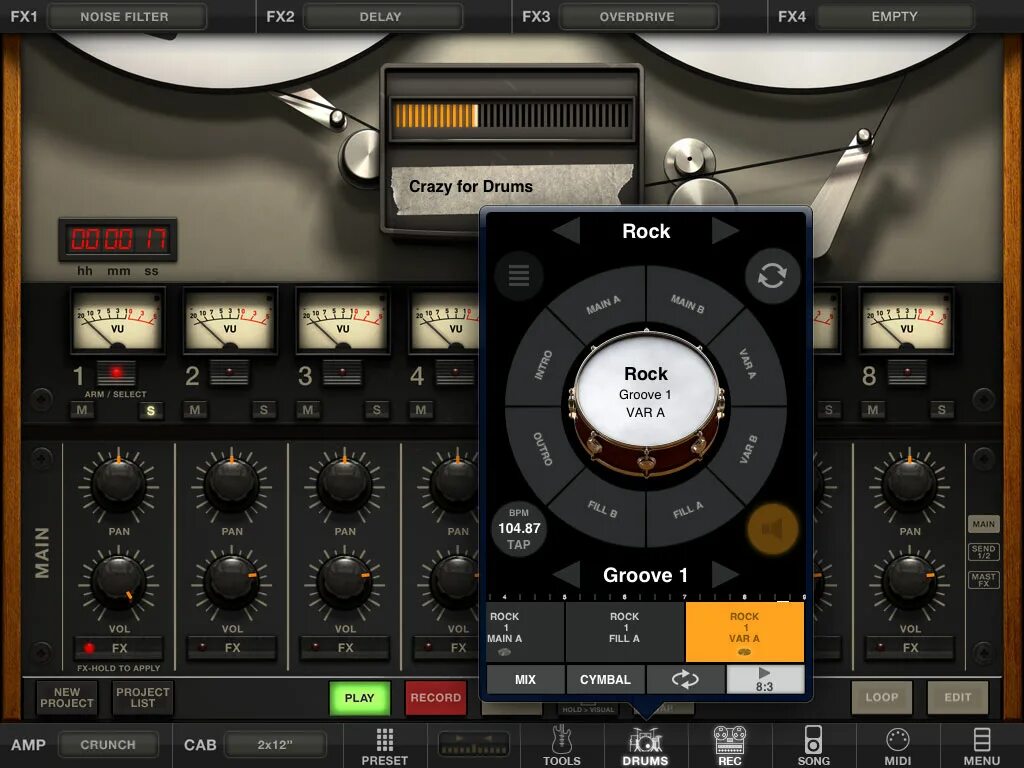This screenshot has width=1024, height=768.
Task: Select the VAR B wheel segment
Action: point(748,450)
